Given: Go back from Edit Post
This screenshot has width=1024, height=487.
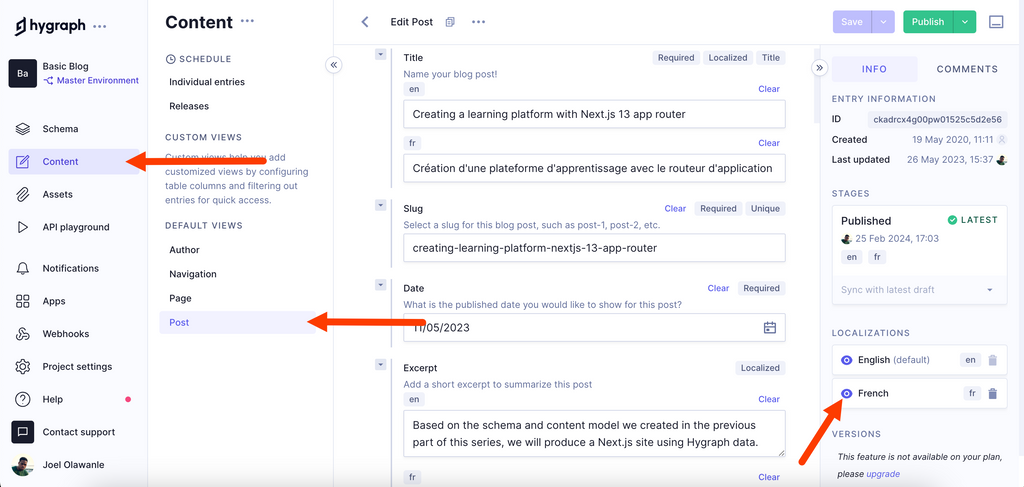Looking at the screenshot, I should click(365, 22).
